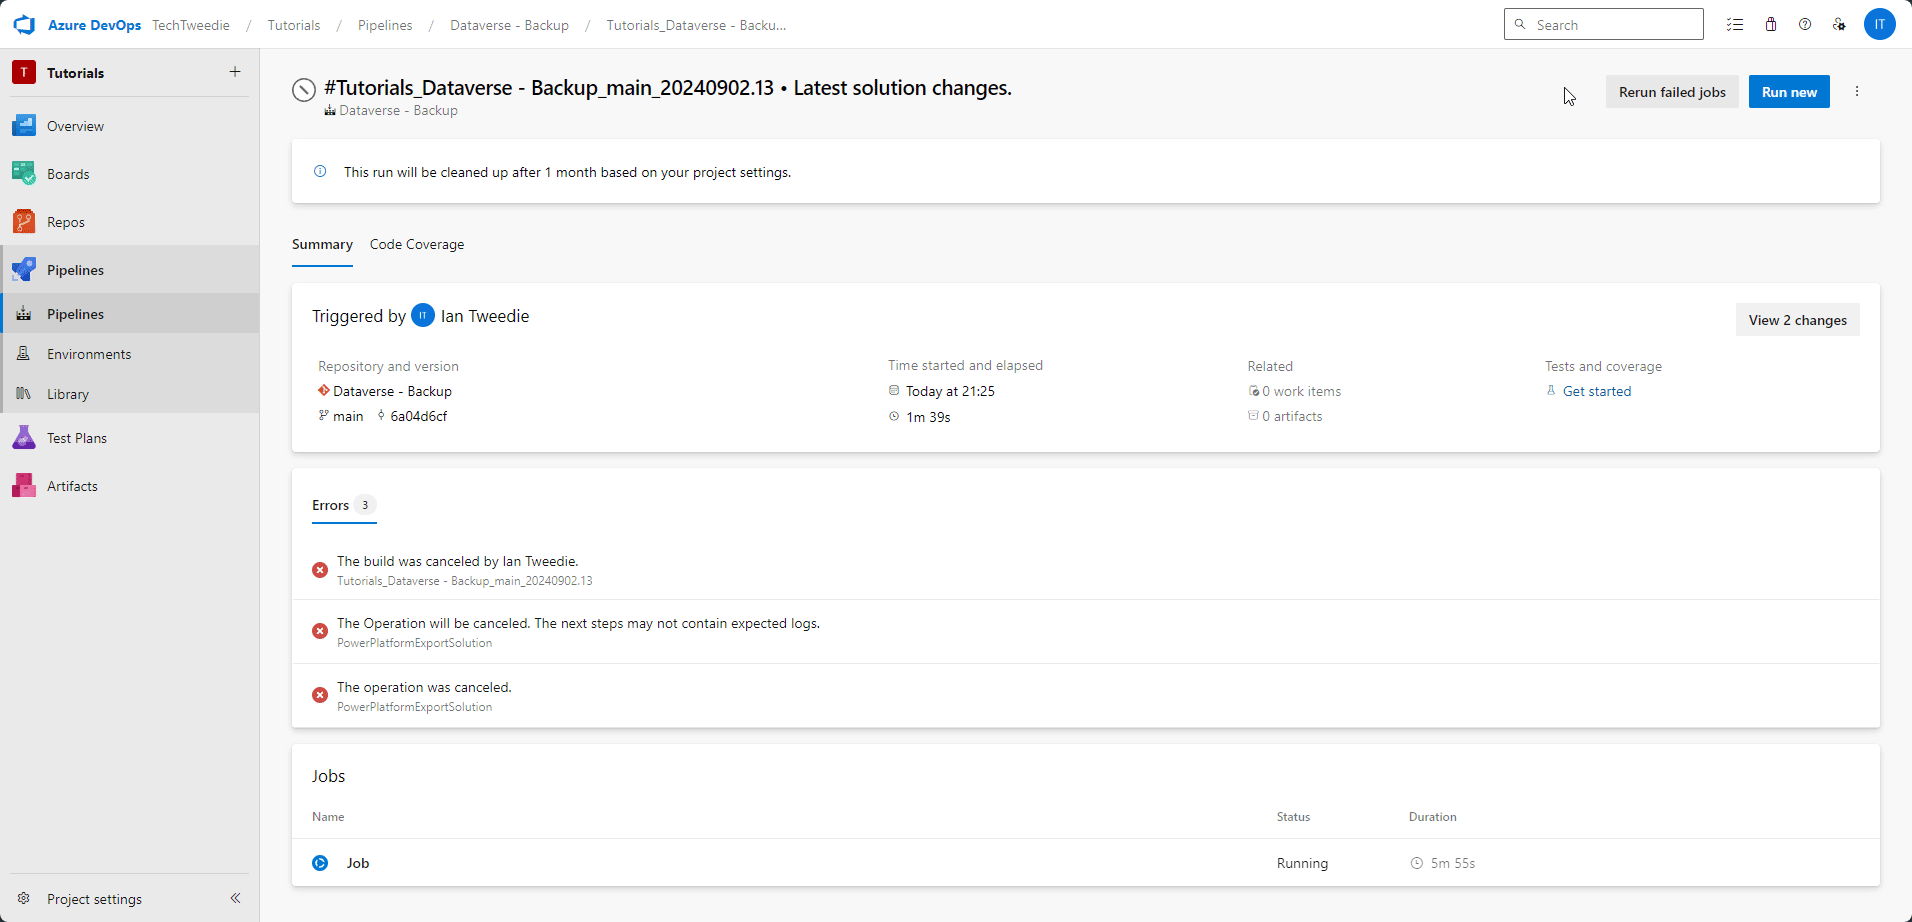Image resolution: width=1912 pixels, height=922 pixels.
Task: Open the more actions ellipsis menu
Action: 1857,91
